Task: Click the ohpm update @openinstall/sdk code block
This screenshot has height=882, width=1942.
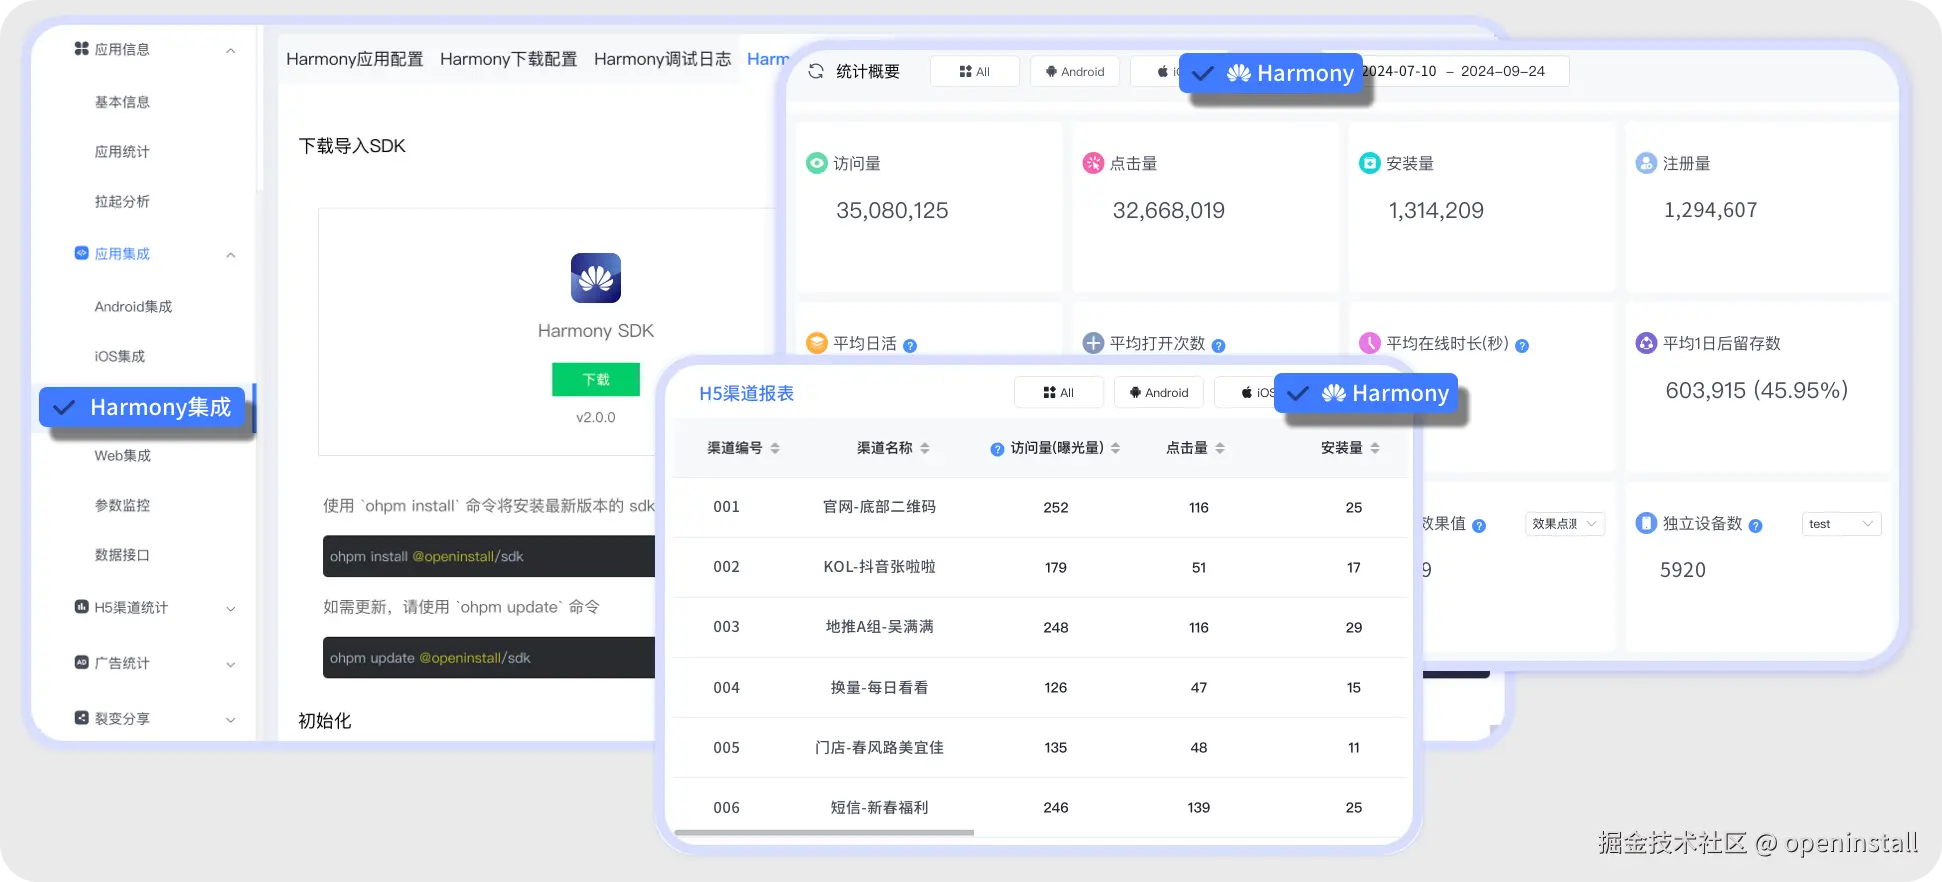Action: click(489, 658)
